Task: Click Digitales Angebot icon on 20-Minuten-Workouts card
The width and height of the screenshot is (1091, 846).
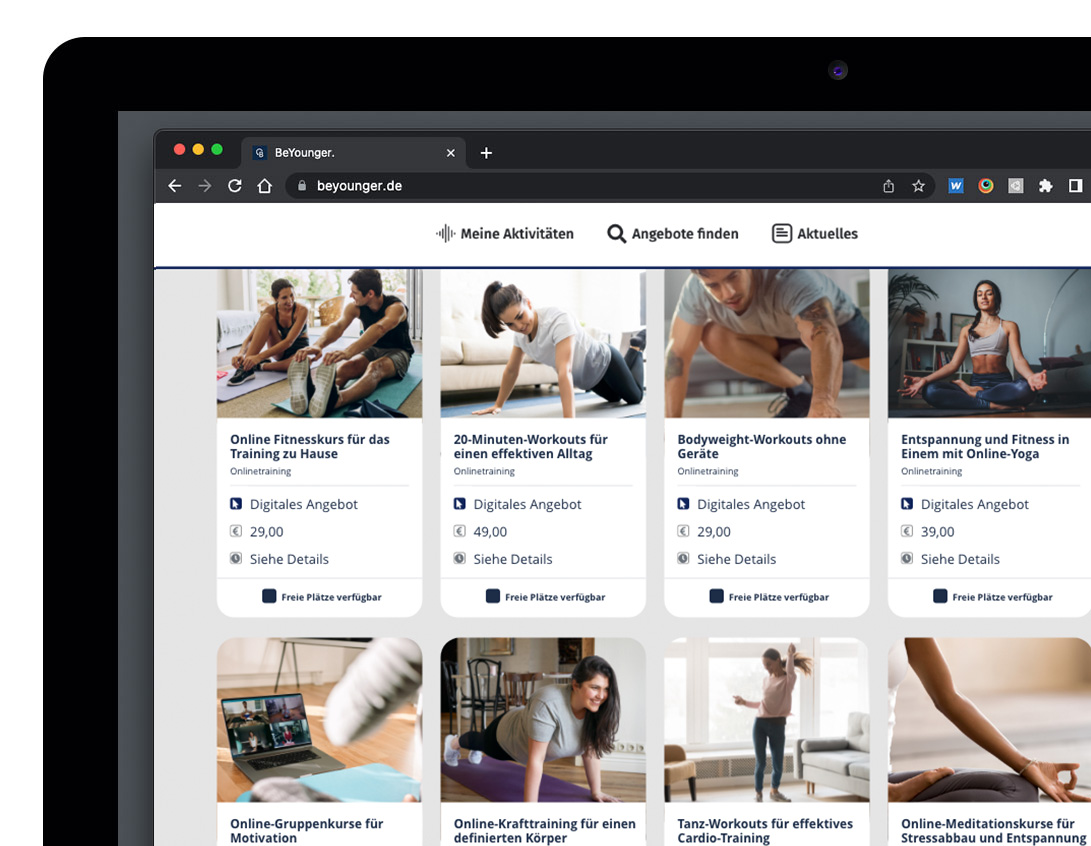Action: pyautogui.click(x=459, y=504)
